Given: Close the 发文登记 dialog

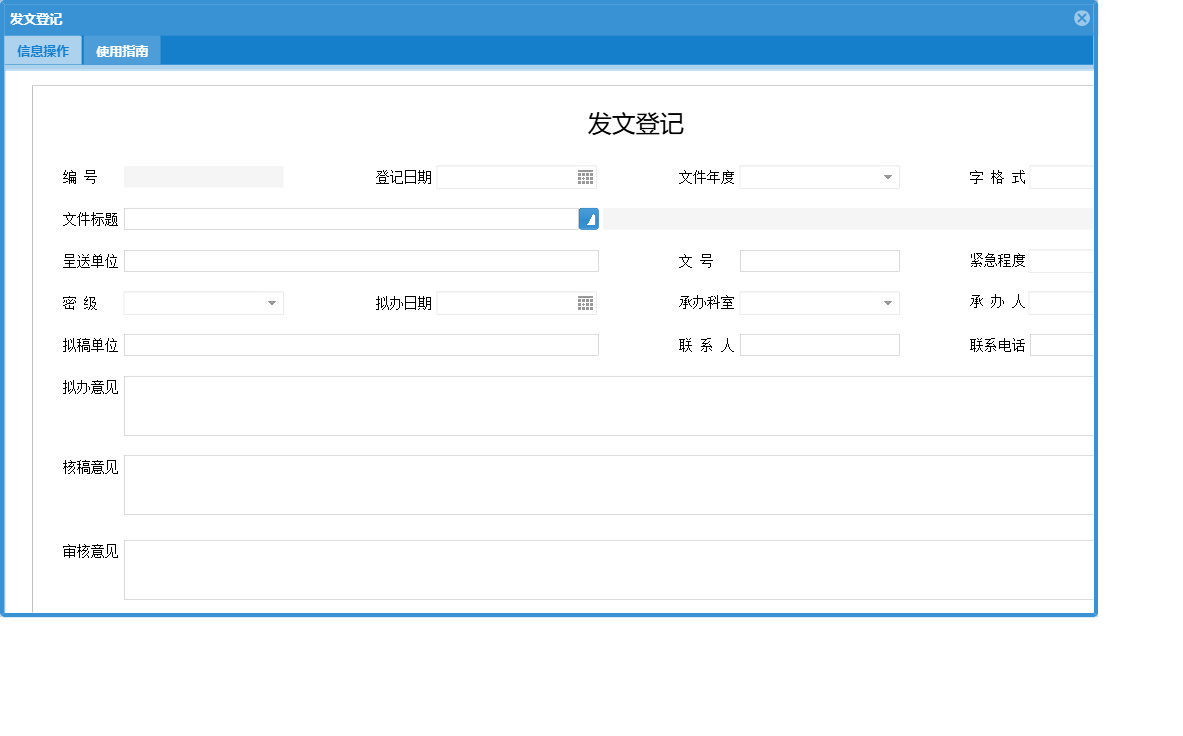Looking at the screenshot, I should tap(1081, 17).
